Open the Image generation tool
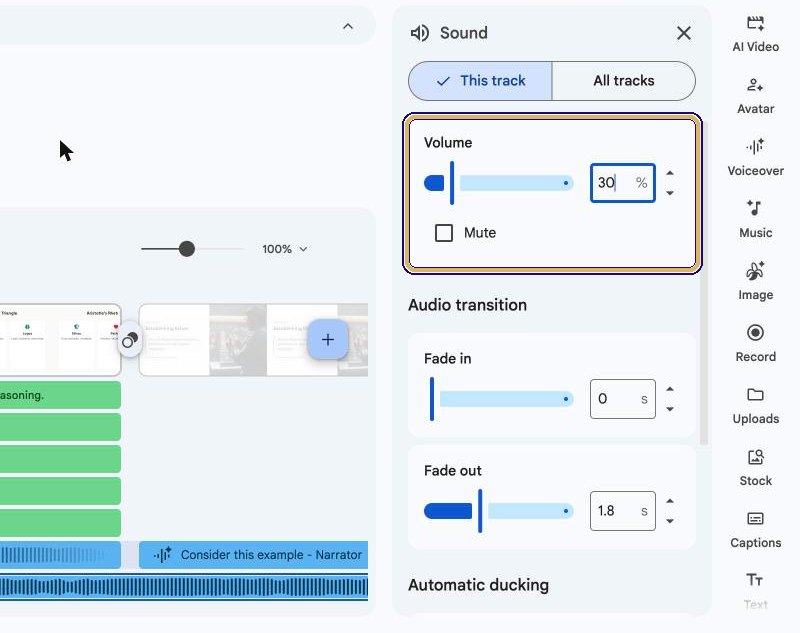The width and height of the screenshot is (800, 633). (755, 282)
